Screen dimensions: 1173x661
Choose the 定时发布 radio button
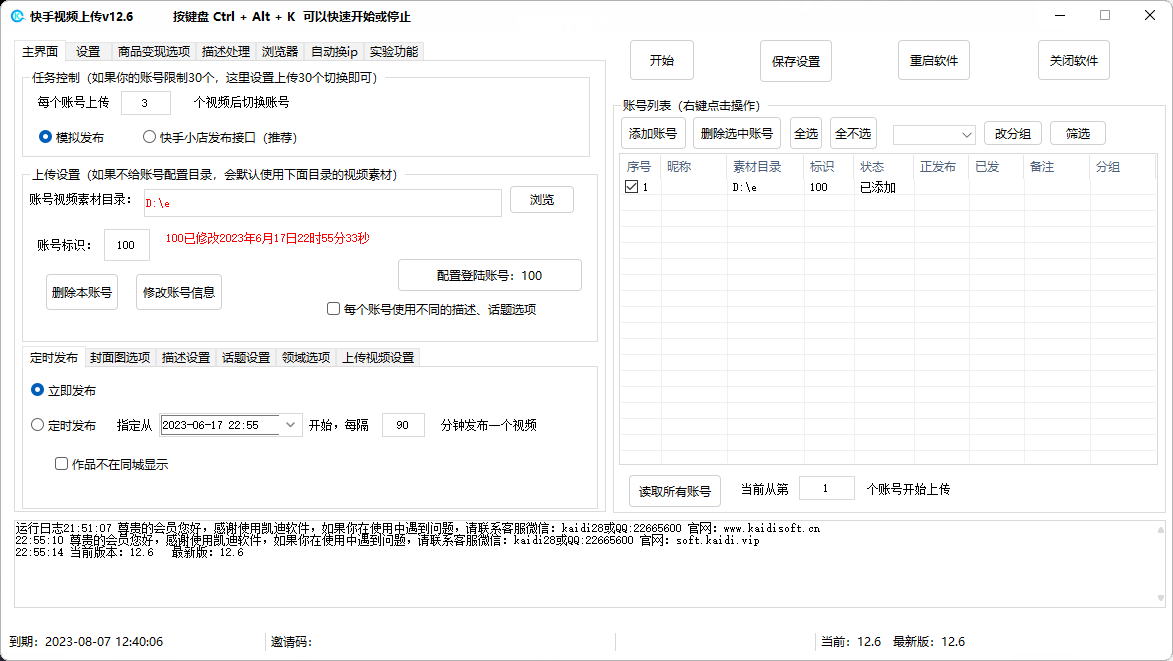(x=37, y=425)
